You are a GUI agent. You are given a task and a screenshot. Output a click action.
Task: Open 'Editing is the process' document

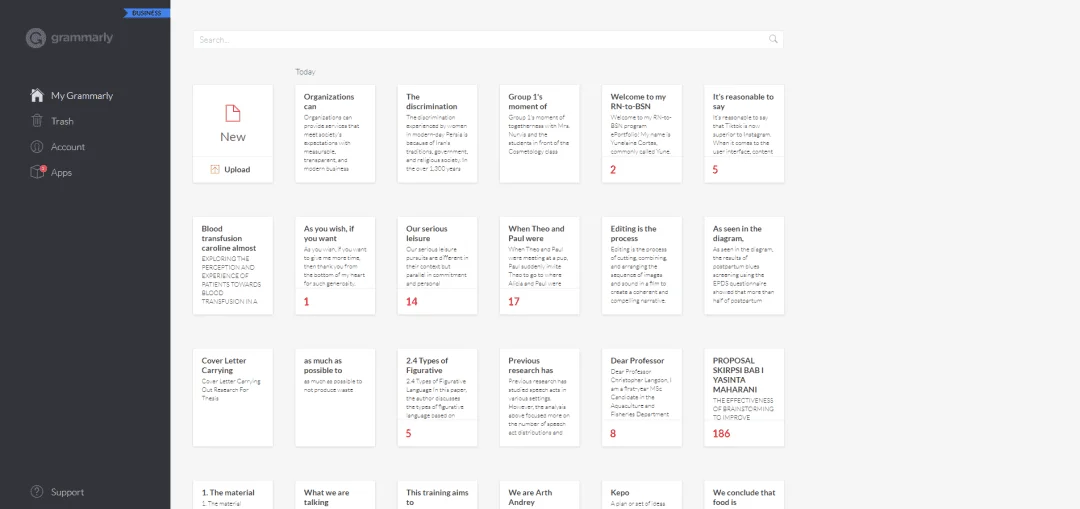(x=642, y=266)
